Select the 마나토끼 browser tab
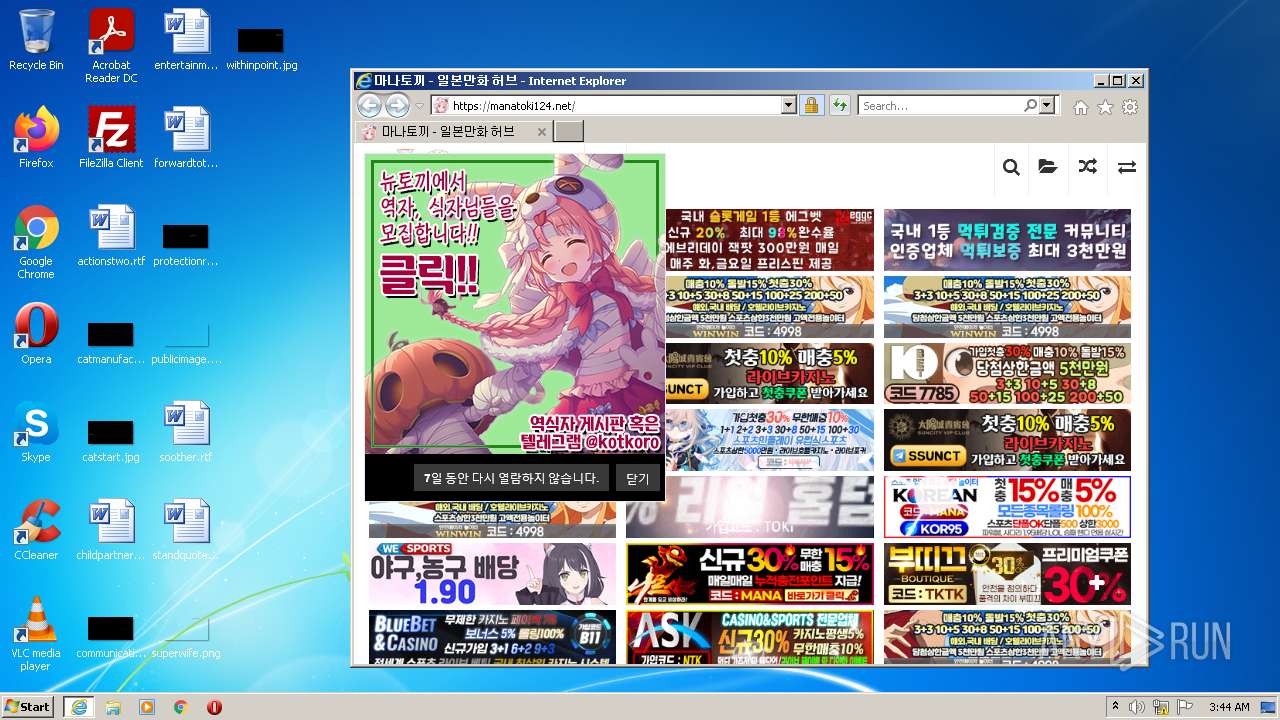The width and height of the screenshot is (1280, 720). tap(453, 132)
